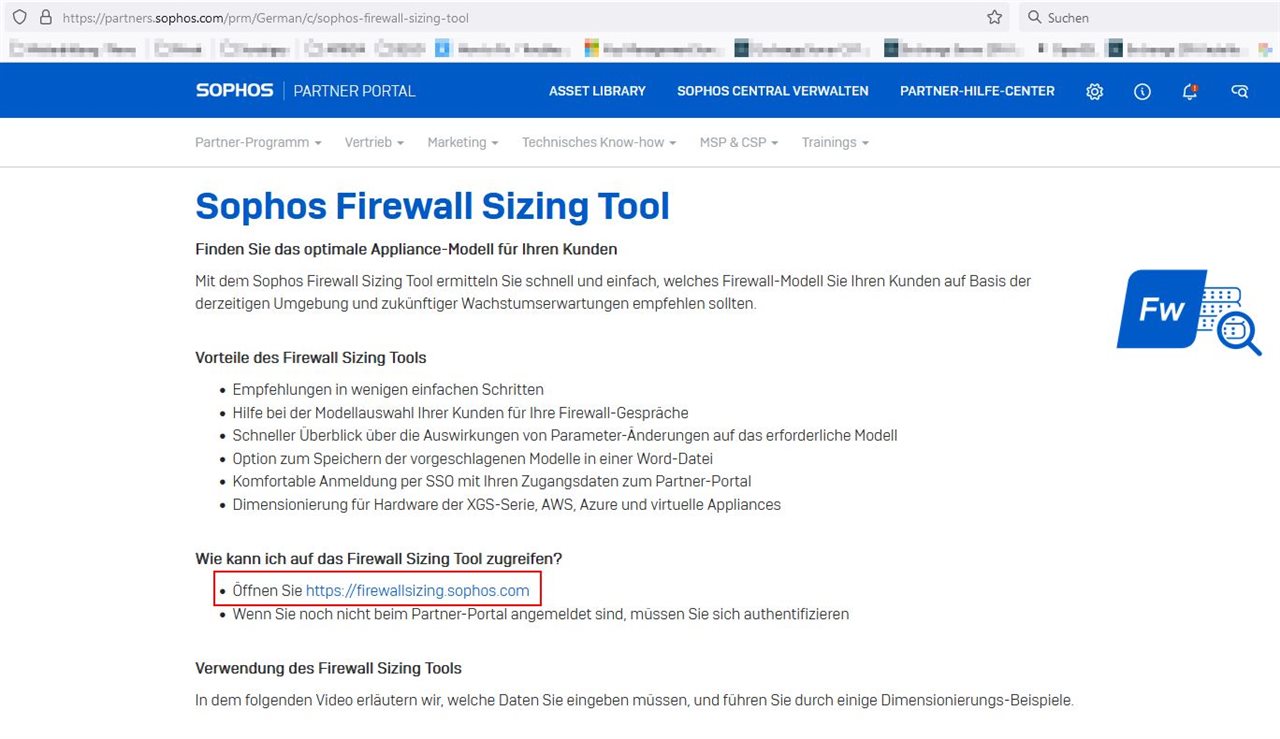Open Partner-Hilfe-Center

[977, 91]
